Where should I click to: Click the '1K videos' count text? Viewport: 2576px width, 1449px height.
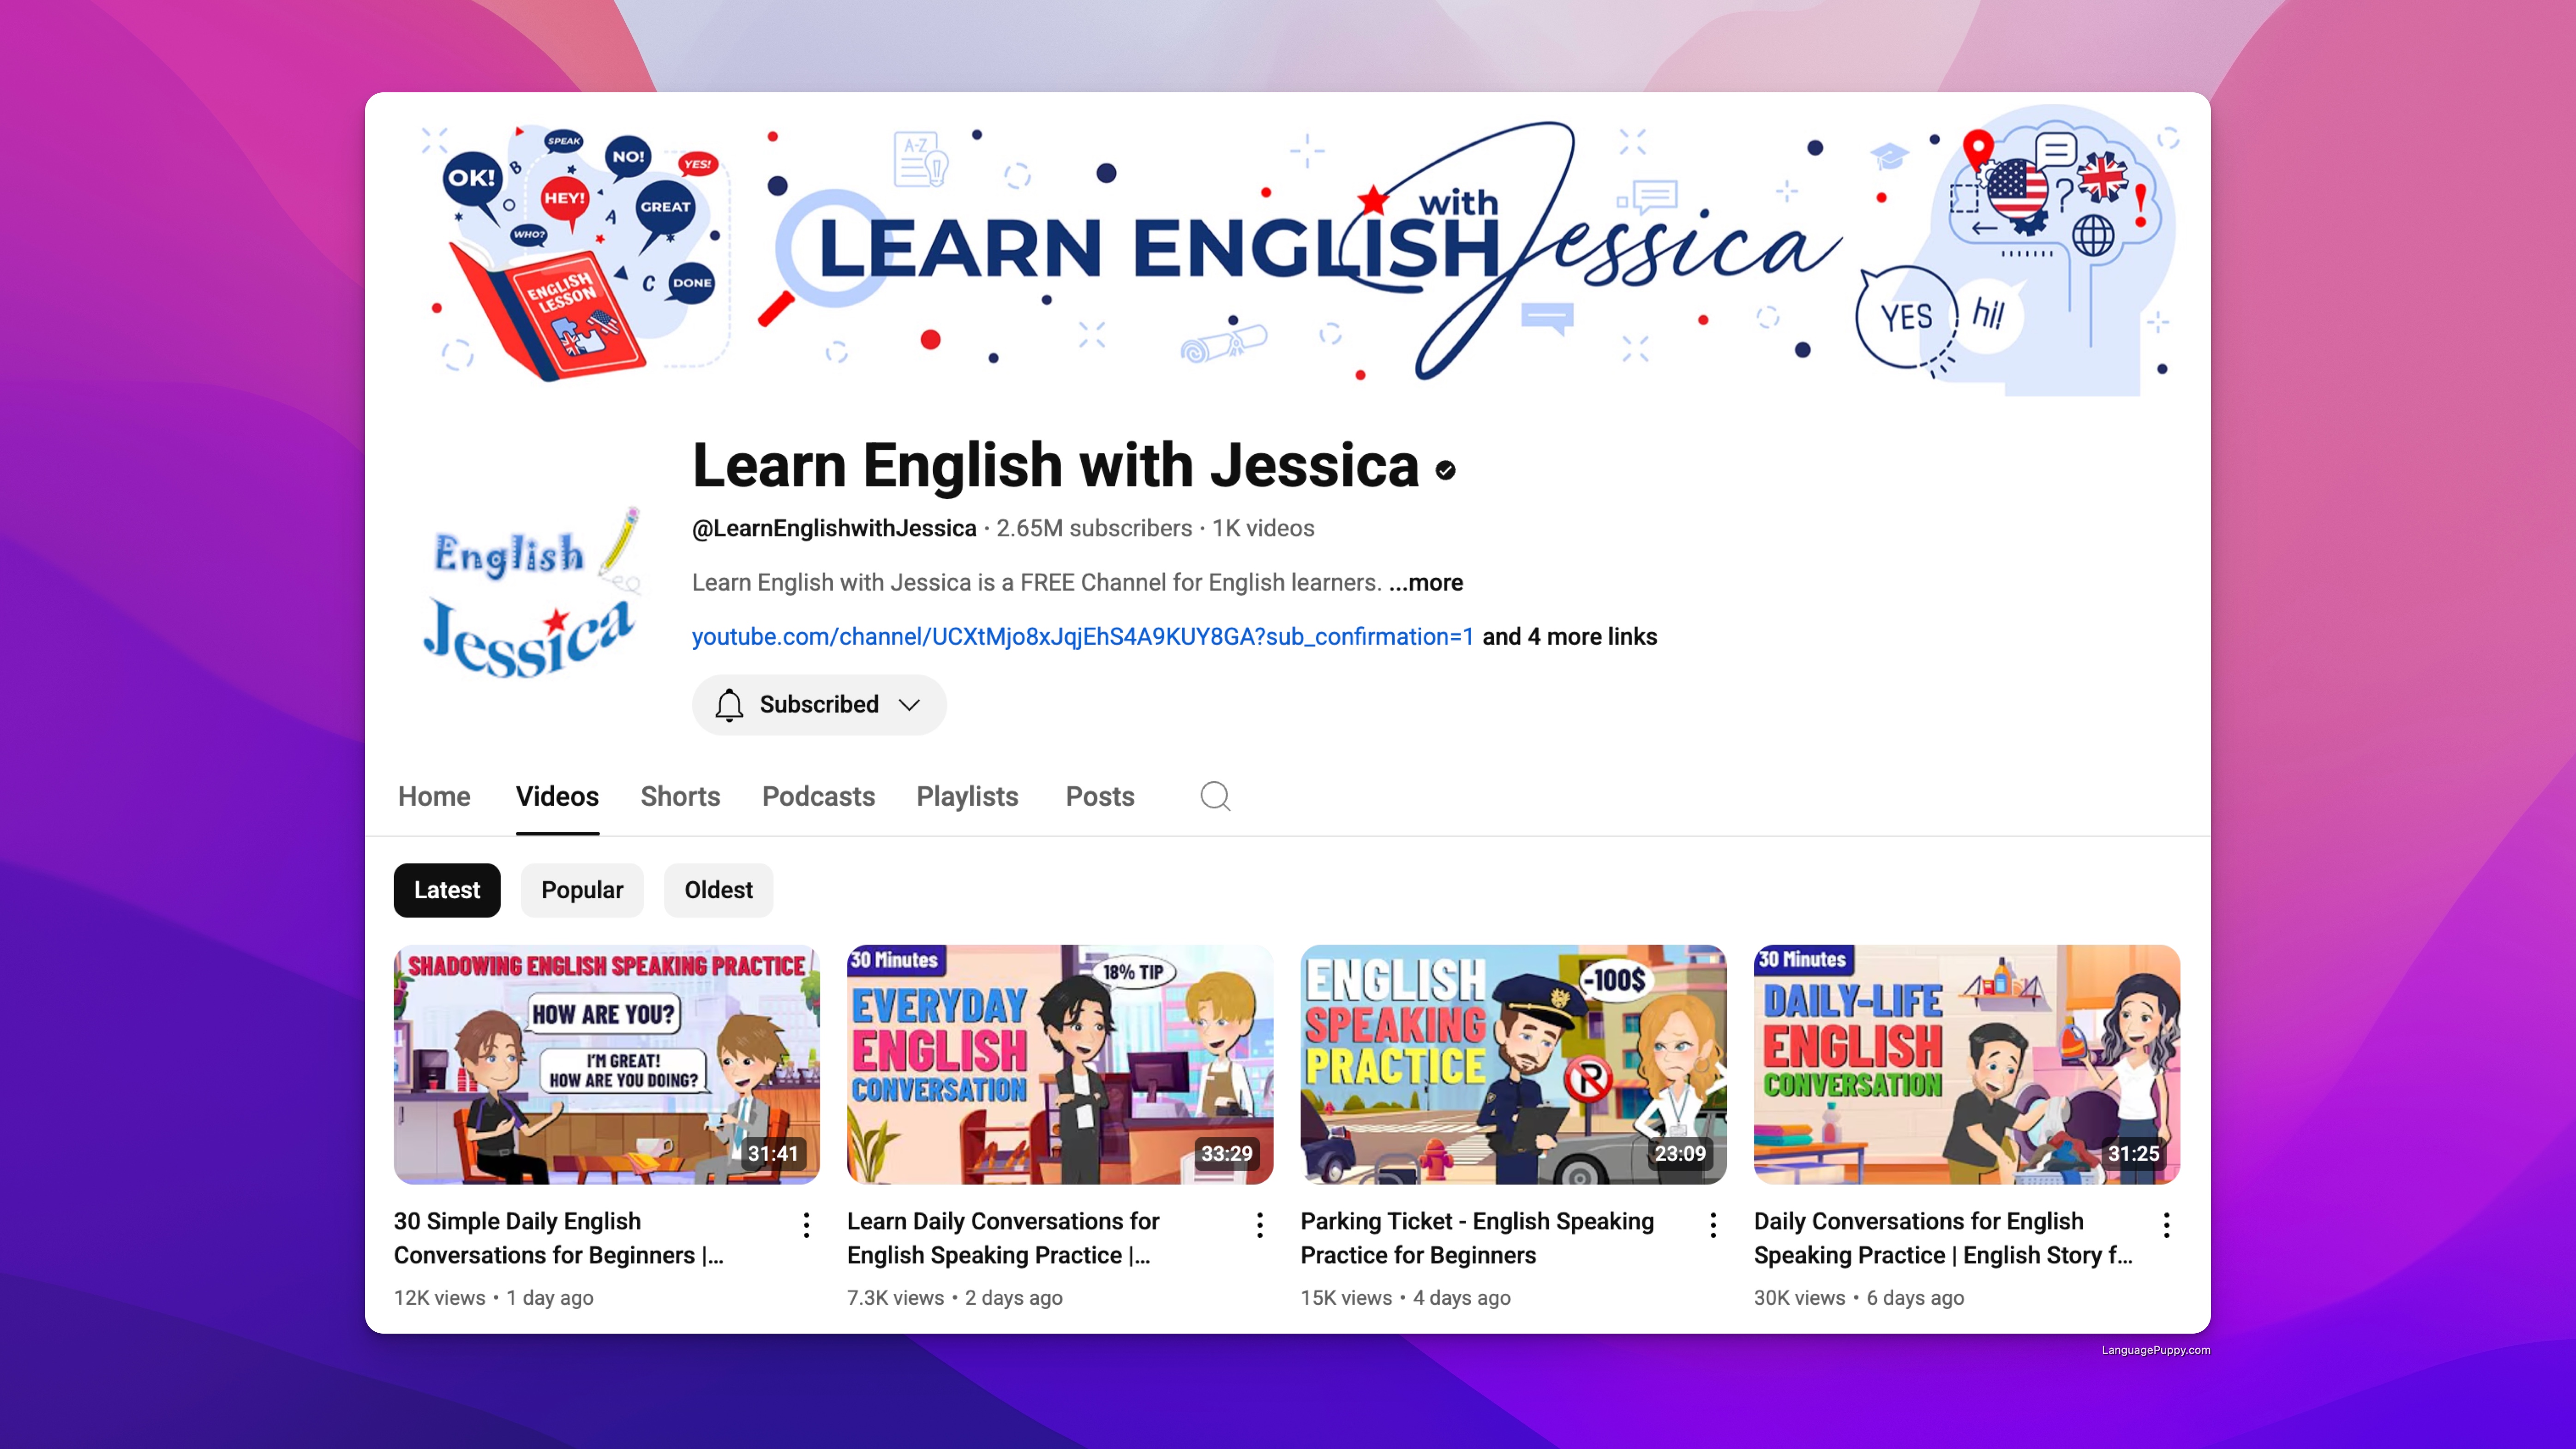pos(1263,528)
